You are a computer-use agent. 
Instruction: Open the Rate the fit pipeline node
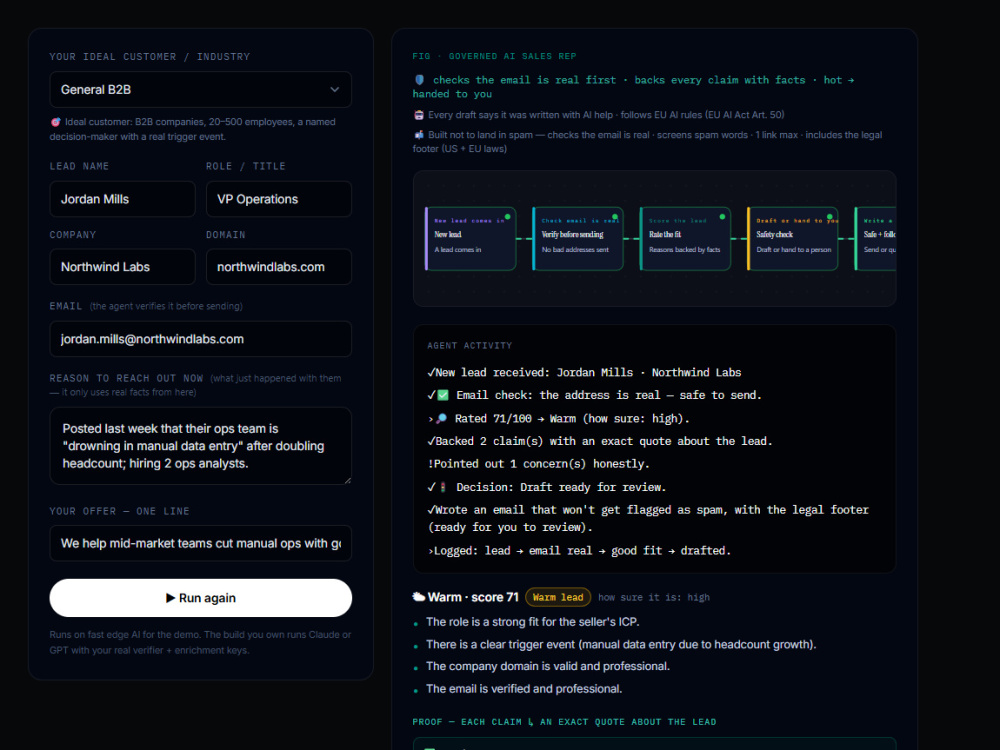coord(685,239)
